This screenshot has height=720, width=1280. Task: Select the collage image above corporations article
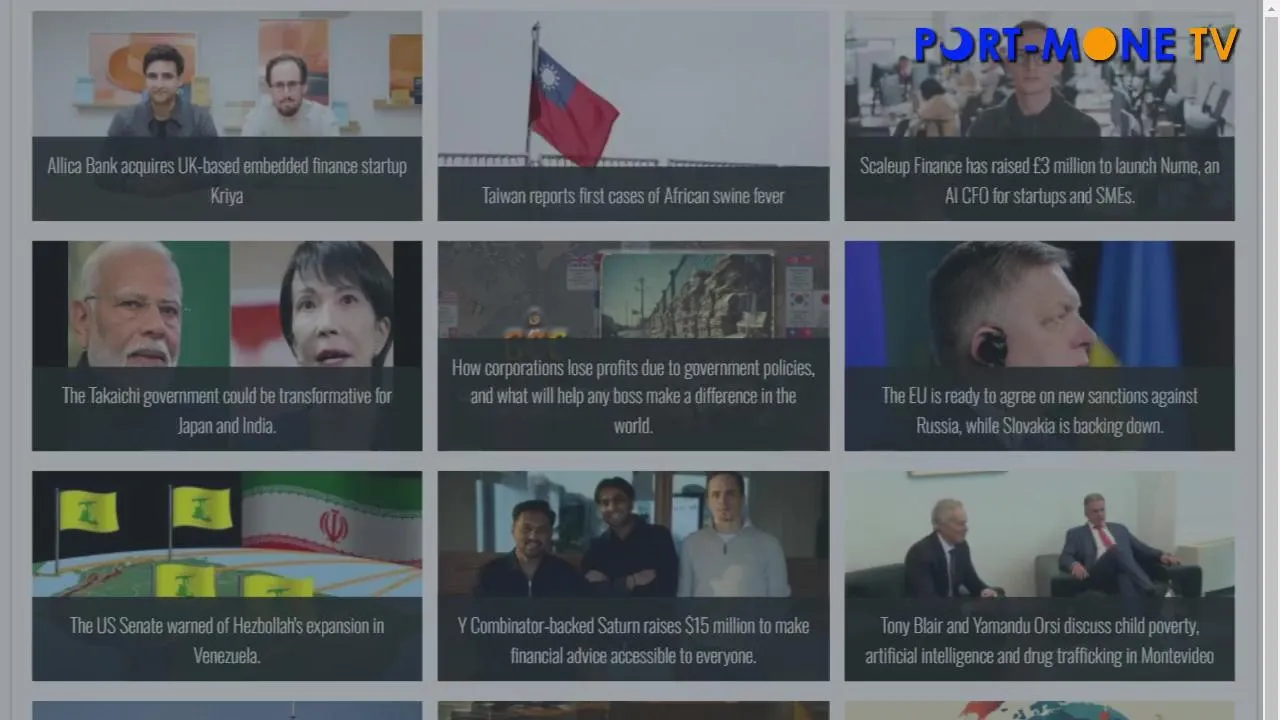633,290
